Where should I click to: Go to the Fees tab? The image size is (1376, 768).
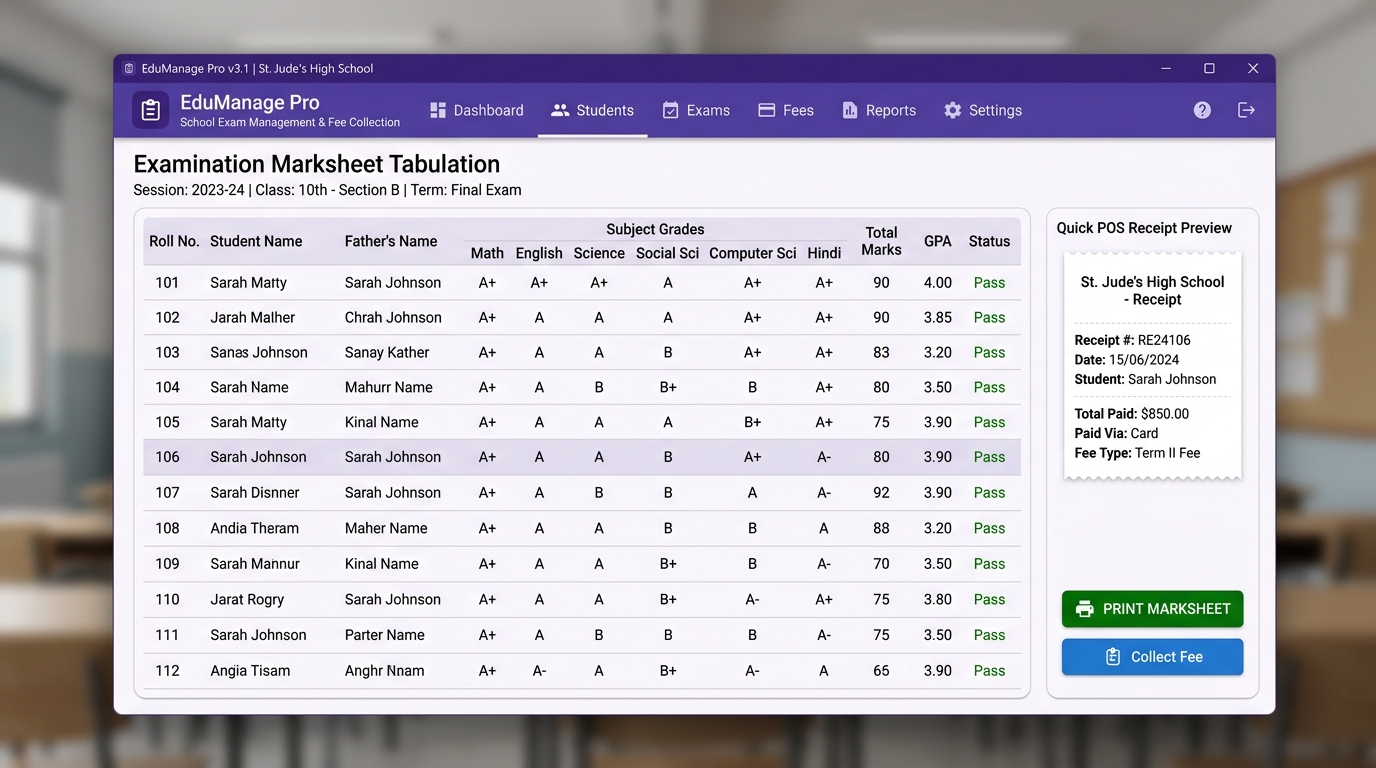click(786, 110)
